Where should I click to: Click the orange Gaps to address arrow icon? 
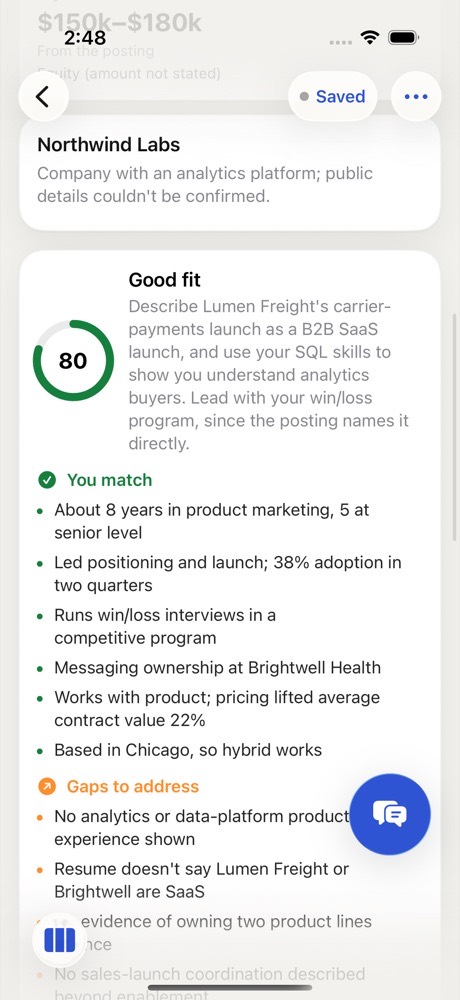(x=47, y=786)
